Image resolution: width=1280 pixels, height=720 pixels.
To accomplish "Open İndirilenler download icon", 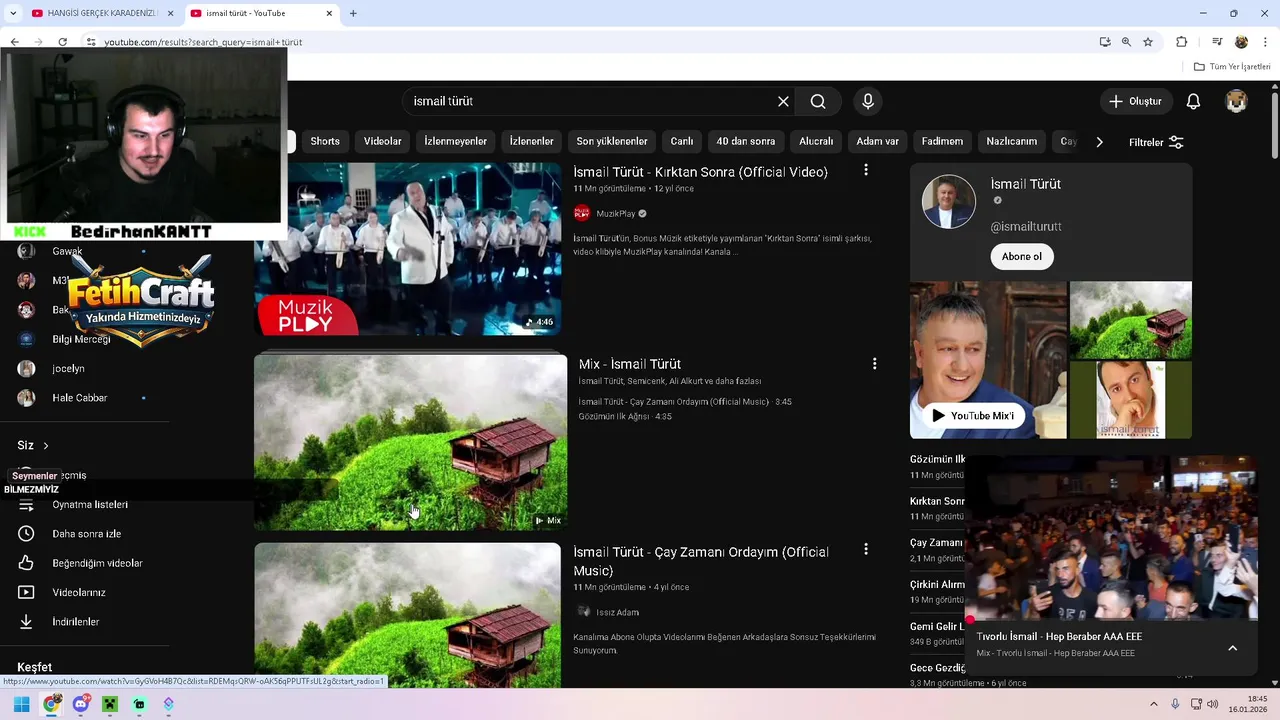I will point(26,622).
